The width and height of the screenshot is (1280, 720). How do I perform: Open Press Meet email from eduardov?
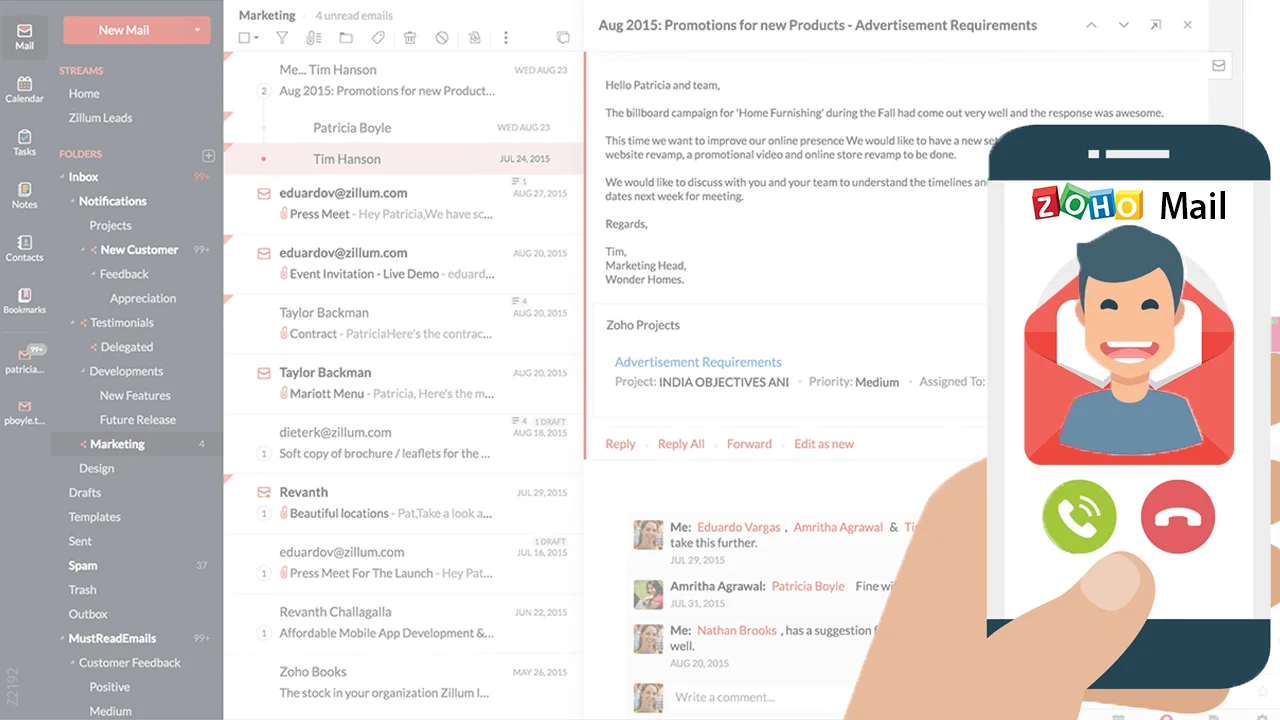(x=403, y=204)
